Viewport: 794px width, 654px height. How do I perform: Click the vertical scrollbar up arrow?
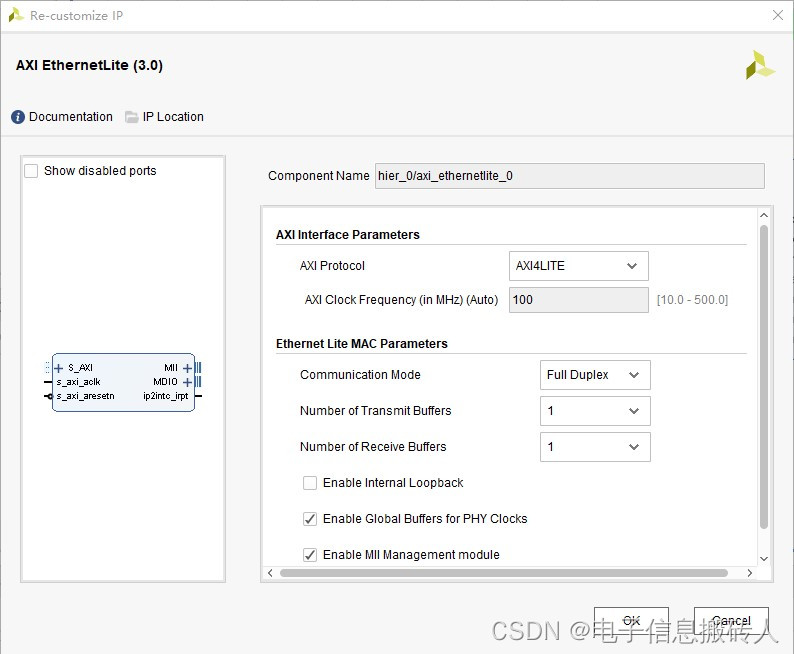(764, 215)
